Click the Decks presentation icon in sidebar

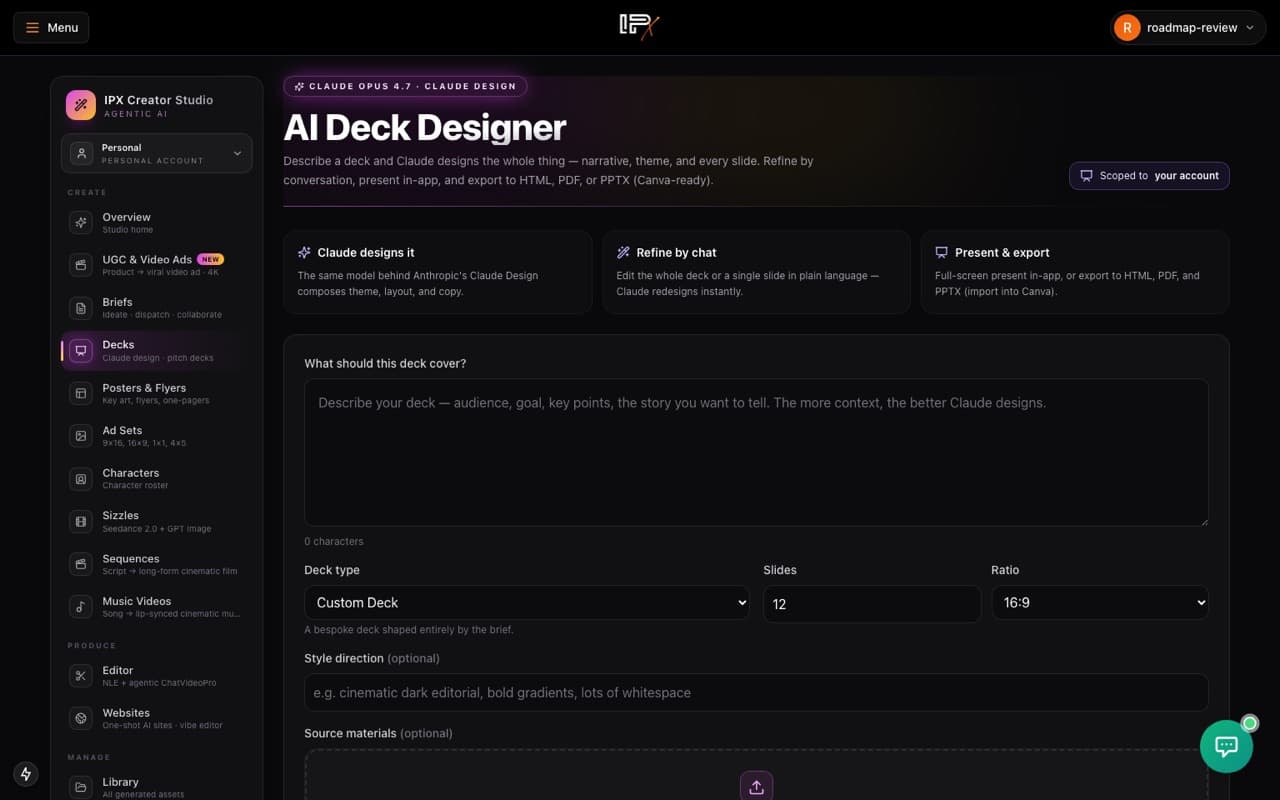[81, 350]
